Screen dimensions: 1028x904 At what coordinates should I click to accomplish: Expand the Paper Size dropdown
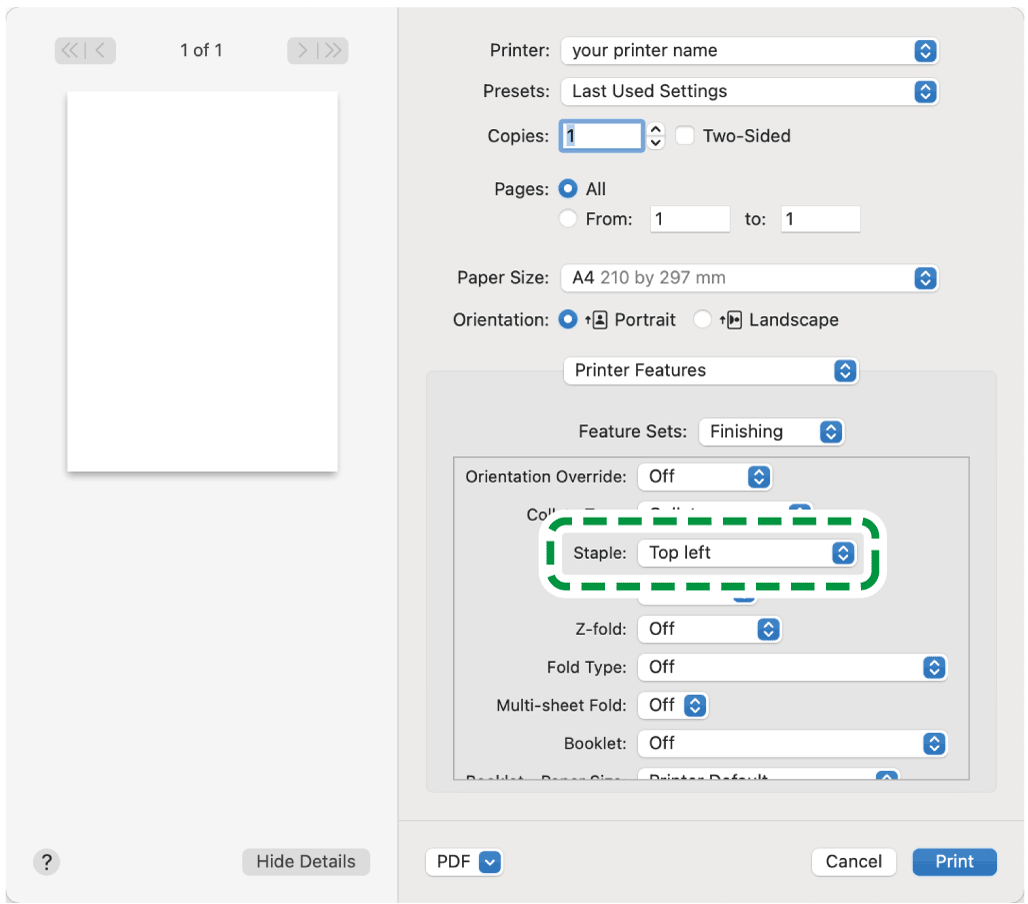pos(749,278)
